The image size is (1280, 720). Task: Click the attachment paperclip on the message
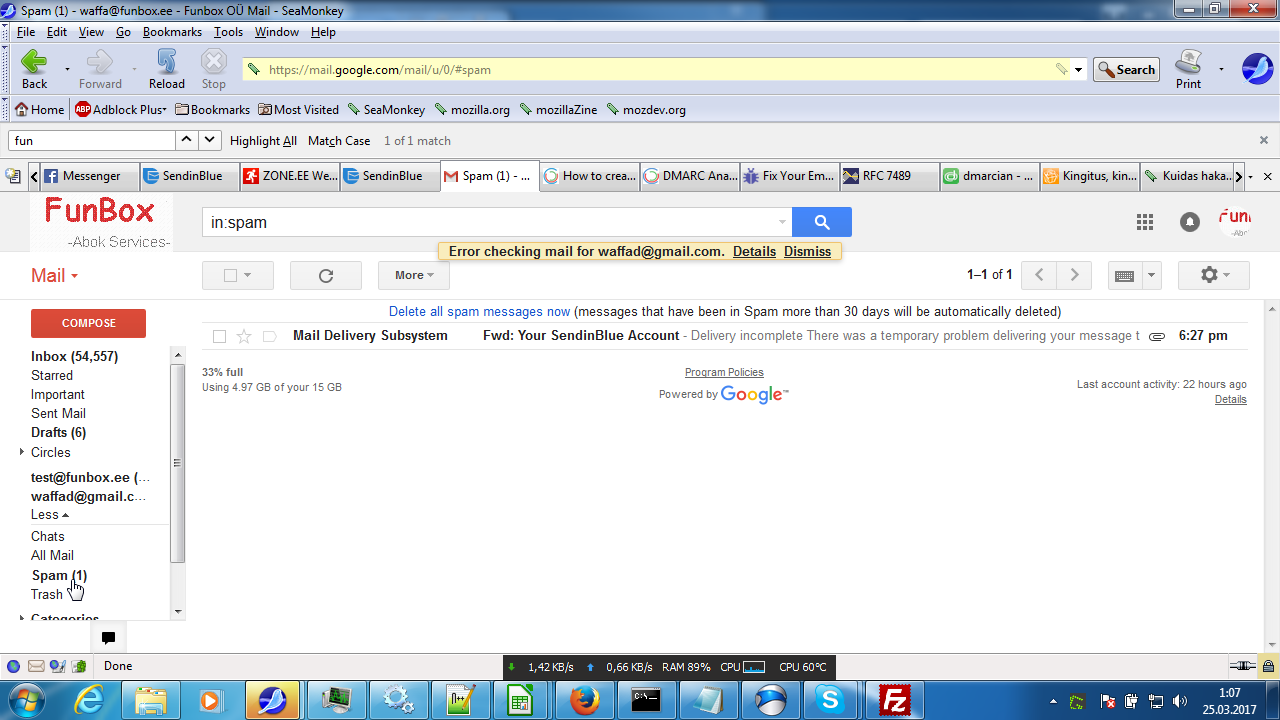[x=1157, y=337]
